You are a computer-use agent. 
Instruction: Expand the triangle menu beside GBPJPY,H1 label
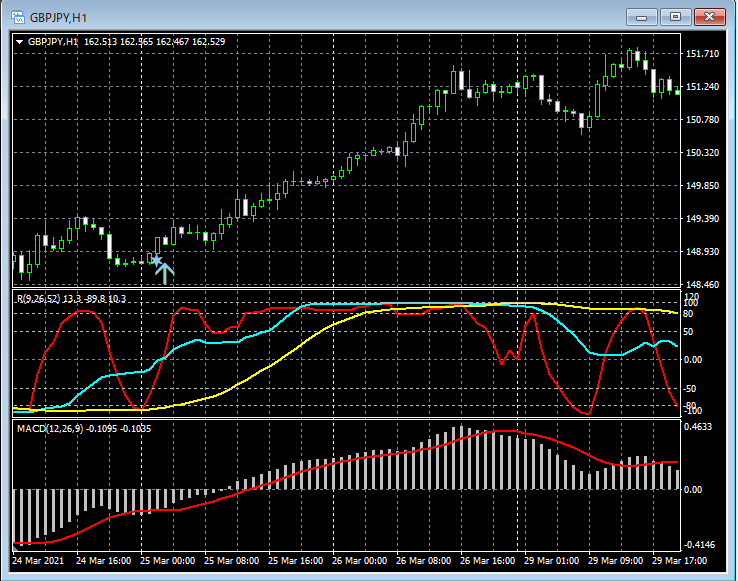[20, 42]
